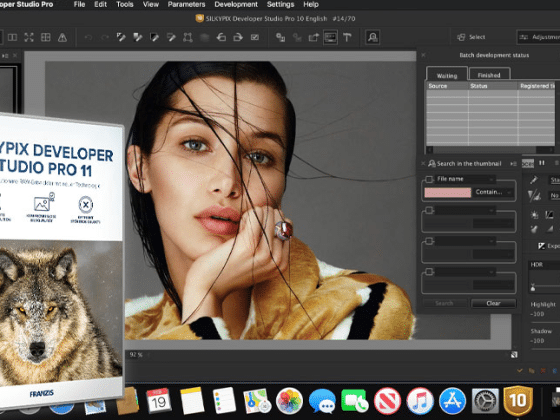Open the Edit menu

point(100,5)
